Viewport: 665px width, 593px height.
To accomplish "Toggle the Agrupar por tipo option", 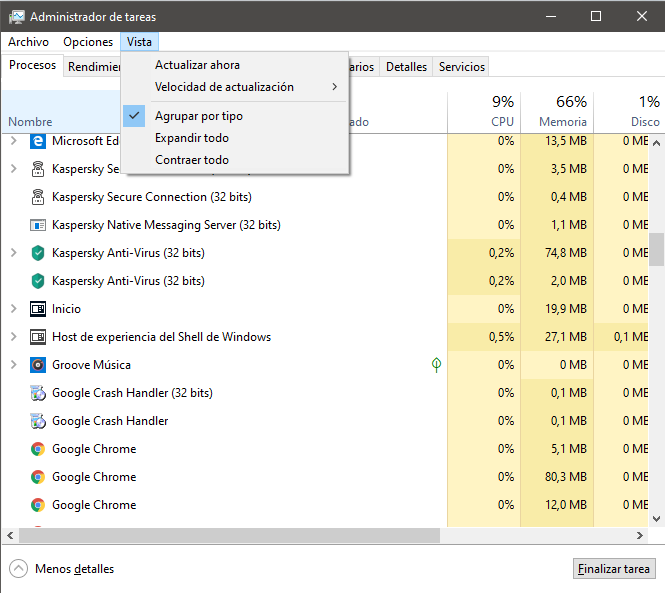I will tap(198, 116).
